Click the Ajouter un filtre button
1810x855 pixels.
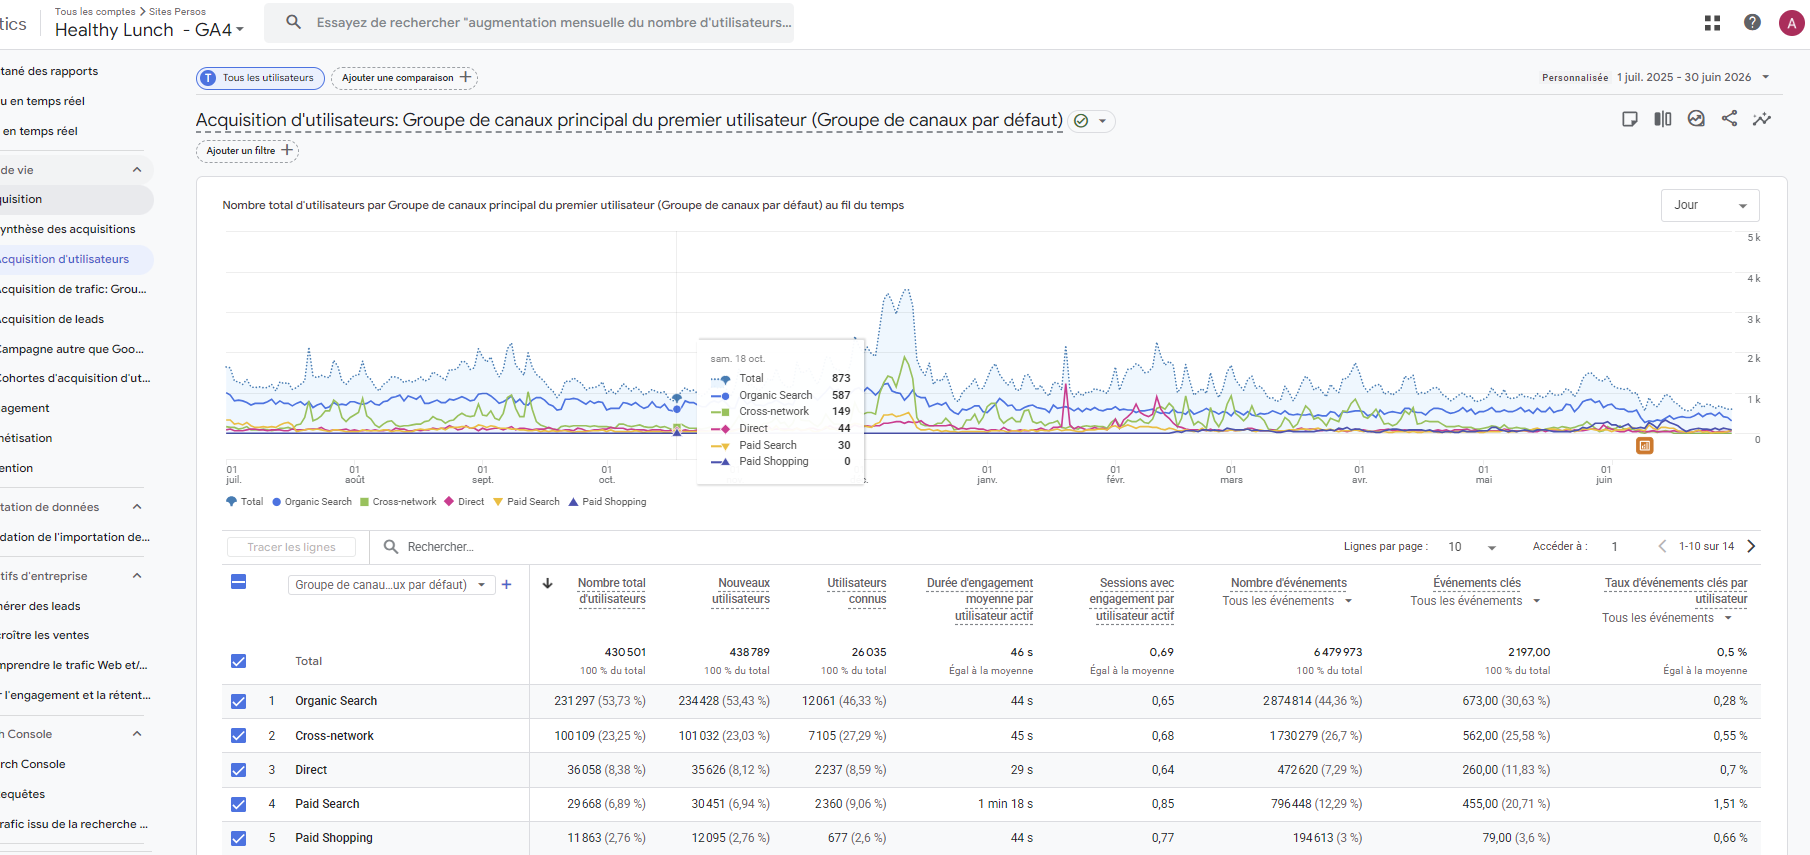248,151
